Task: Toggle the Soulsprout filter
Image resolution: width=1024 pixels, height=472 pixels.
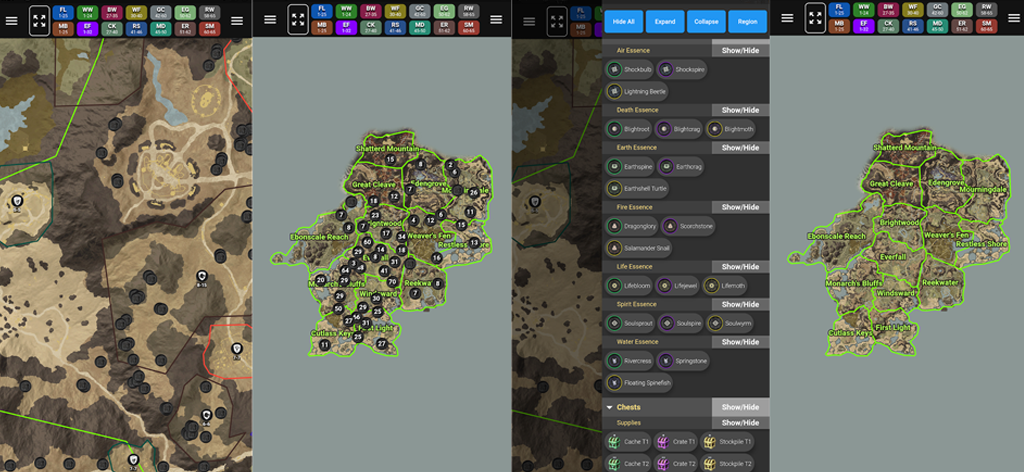Action: tap(630, 323)
